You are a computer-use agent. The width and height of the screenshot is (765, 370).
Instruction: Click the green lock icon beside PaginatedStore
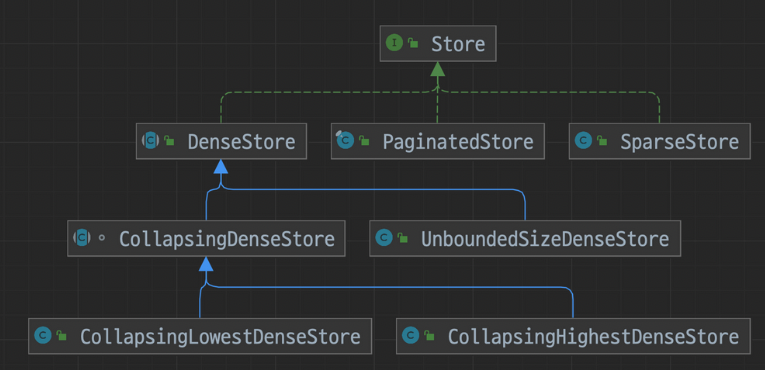tap(364, 141)
